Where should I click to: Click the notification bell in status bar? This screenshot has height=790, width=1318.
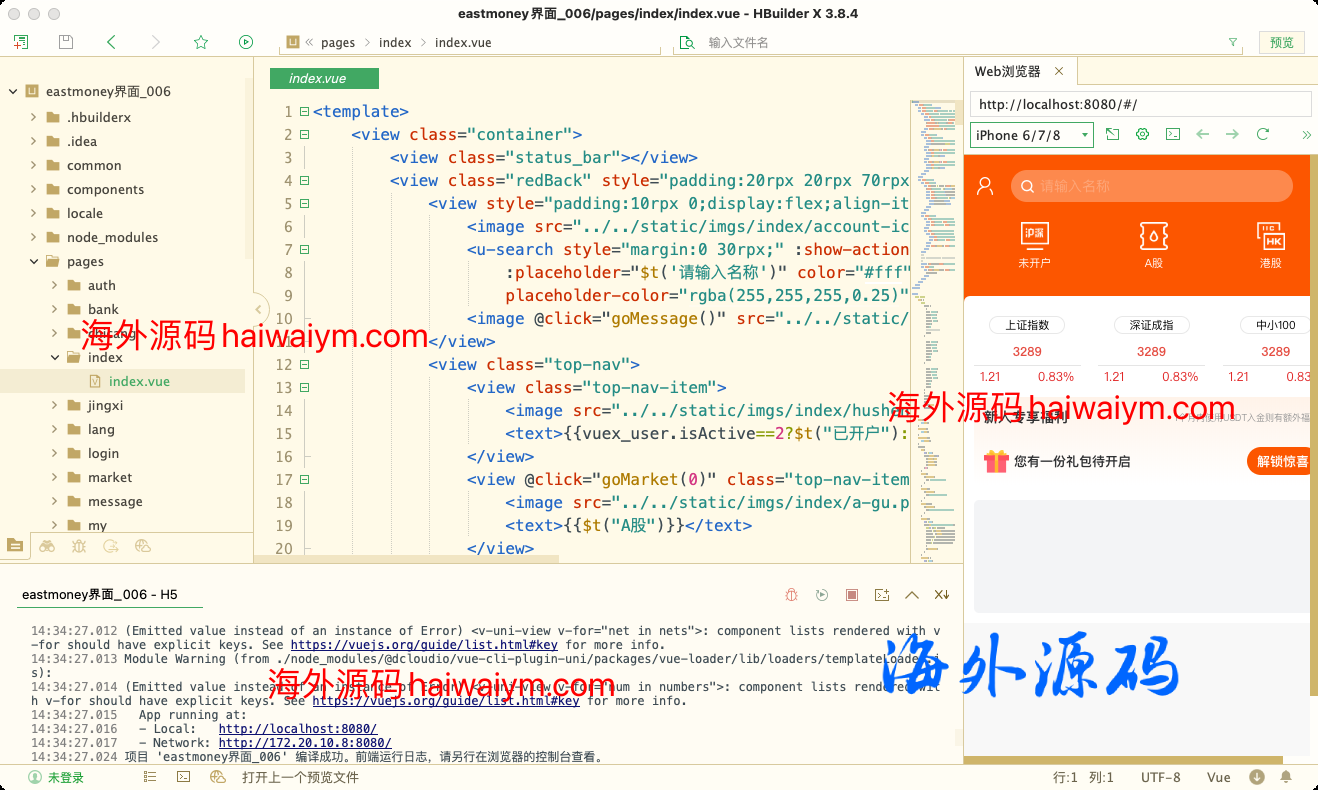(1286, 777)
